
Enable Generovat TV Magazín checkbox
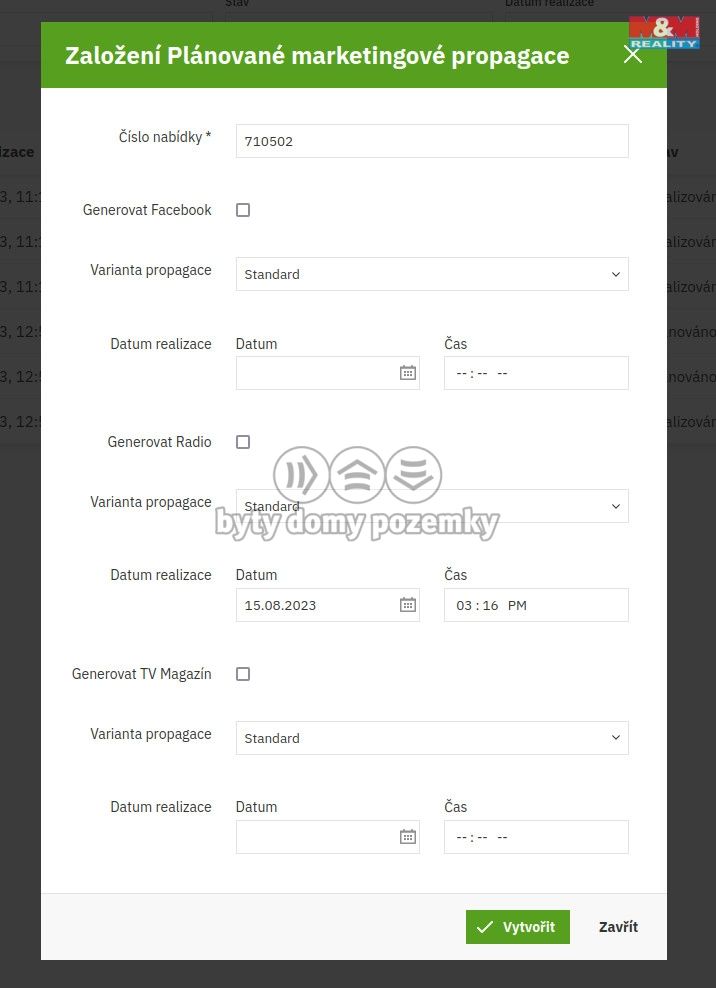pyautogui.click(x=243, y=674)
